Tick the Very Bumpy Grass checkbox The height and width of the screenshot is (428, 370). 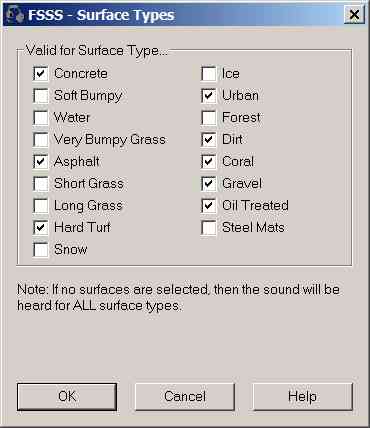41,140
